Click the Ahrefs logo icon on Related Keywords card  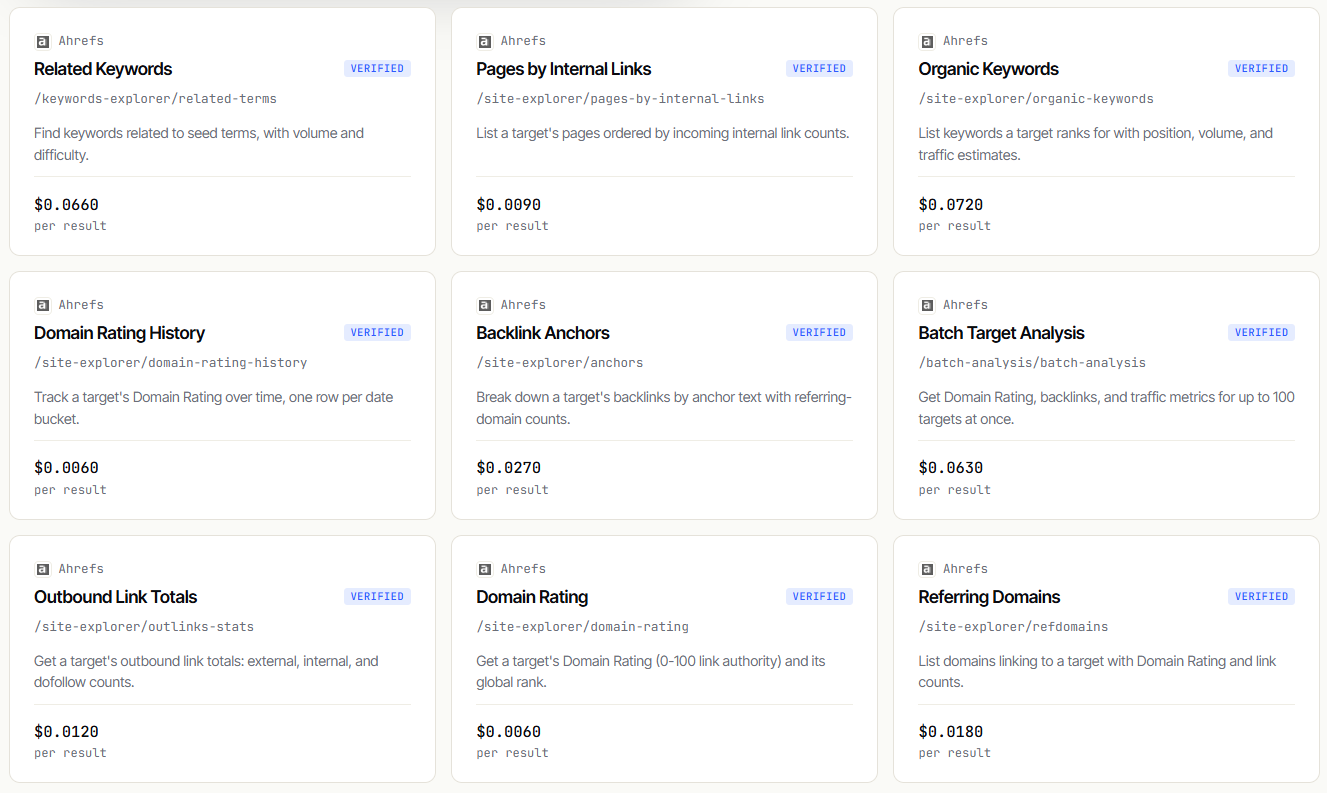coord(42,41)
